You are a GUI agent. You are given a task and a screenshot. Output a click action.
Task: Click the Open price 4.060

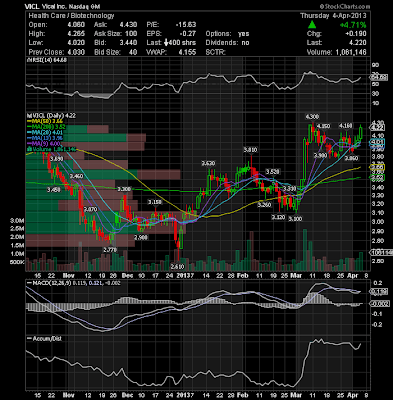coord(75,25)
